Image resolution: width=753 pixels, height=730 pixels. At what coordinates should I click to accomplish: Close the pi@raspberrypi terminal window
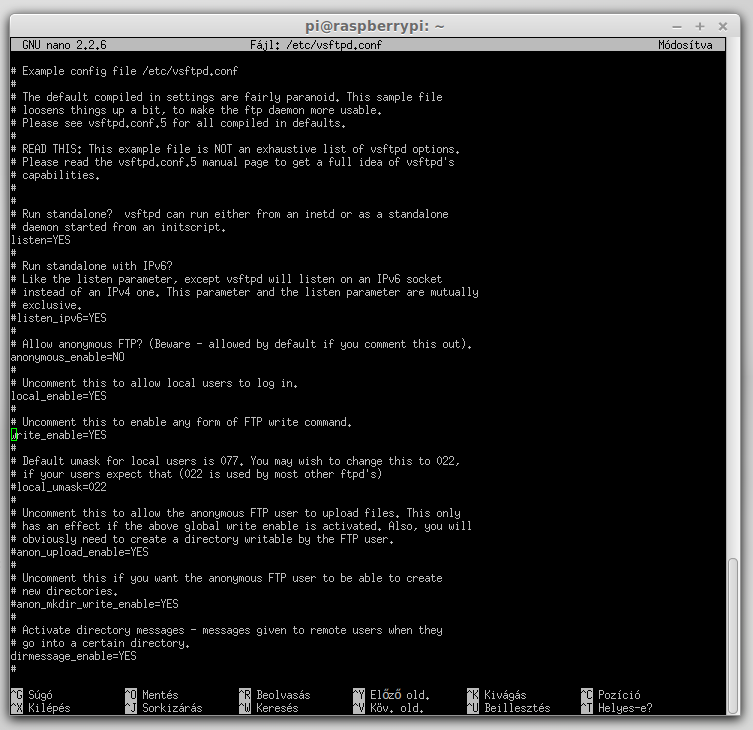[722, 26]
